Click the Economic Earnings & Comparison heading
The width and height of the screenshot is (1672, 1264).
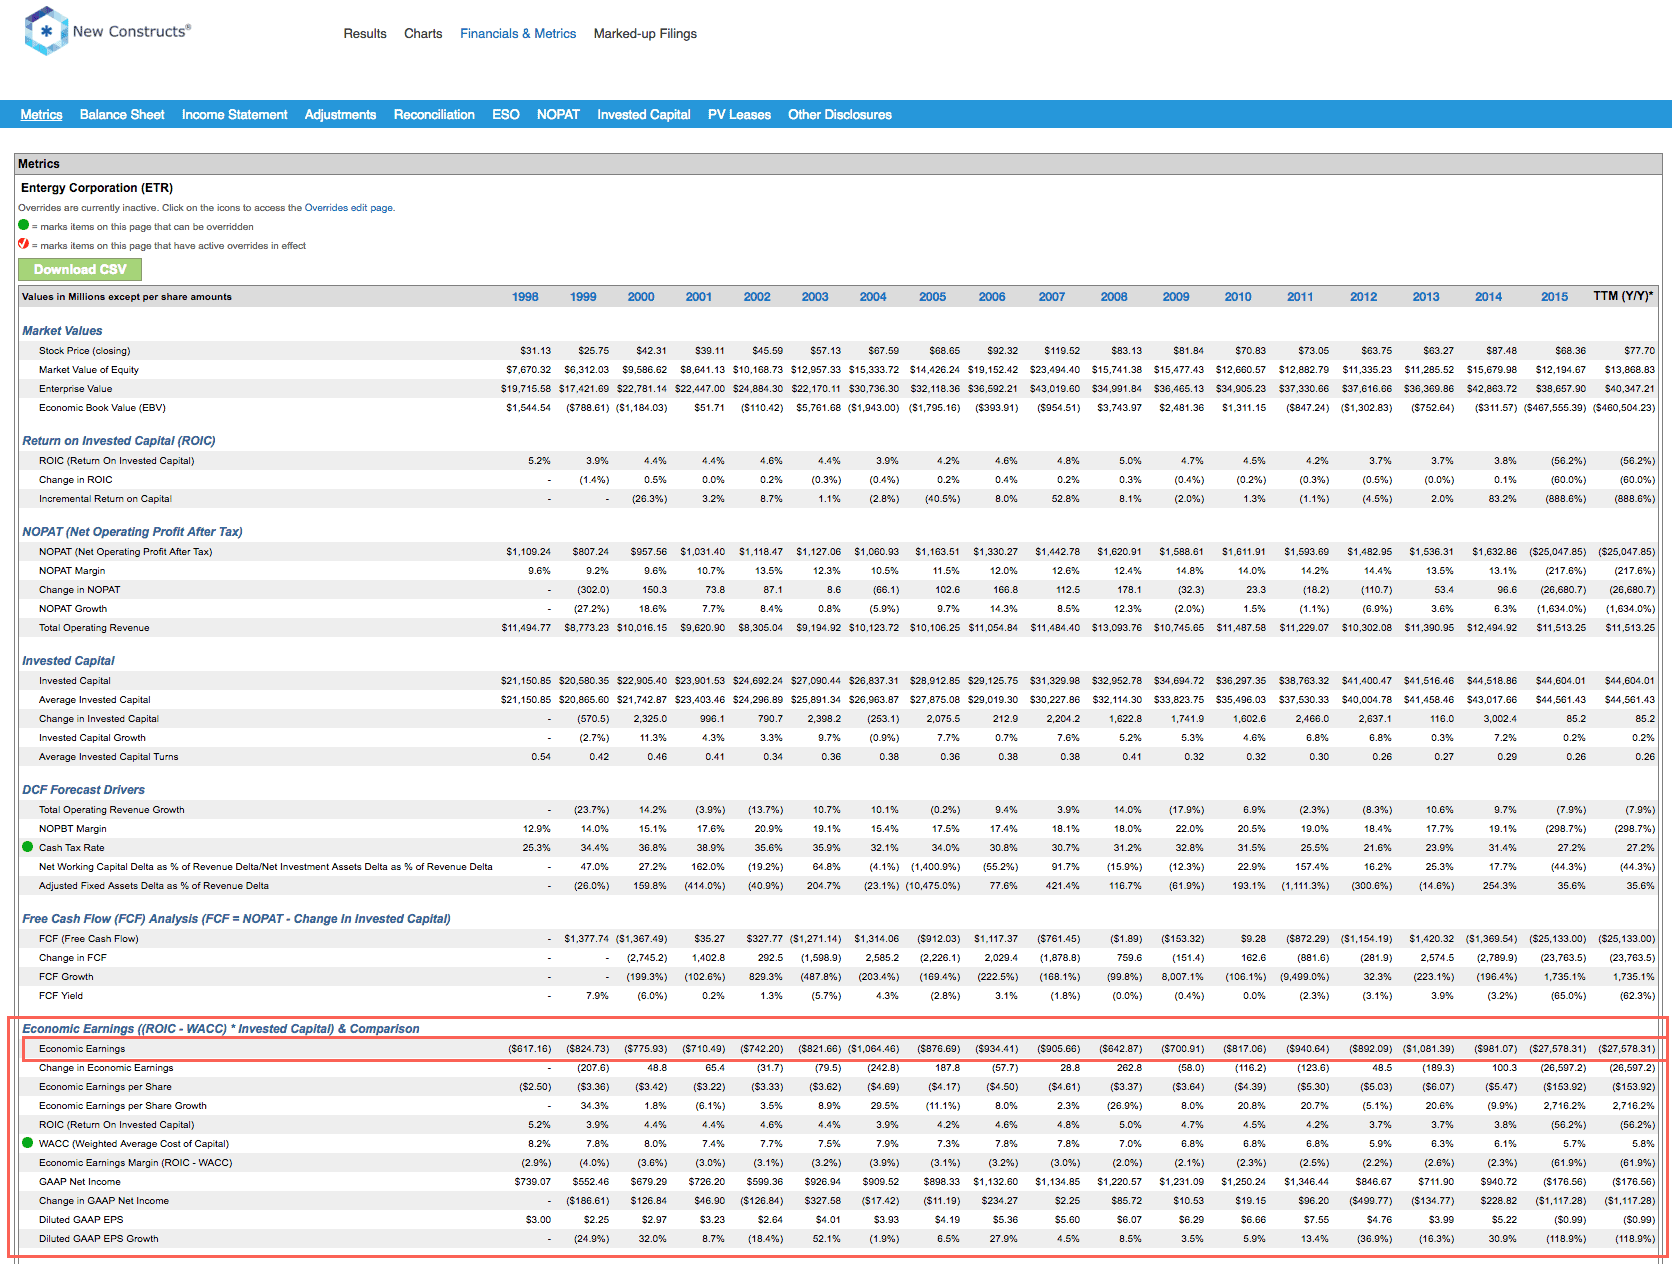[x=221, y=1029]
